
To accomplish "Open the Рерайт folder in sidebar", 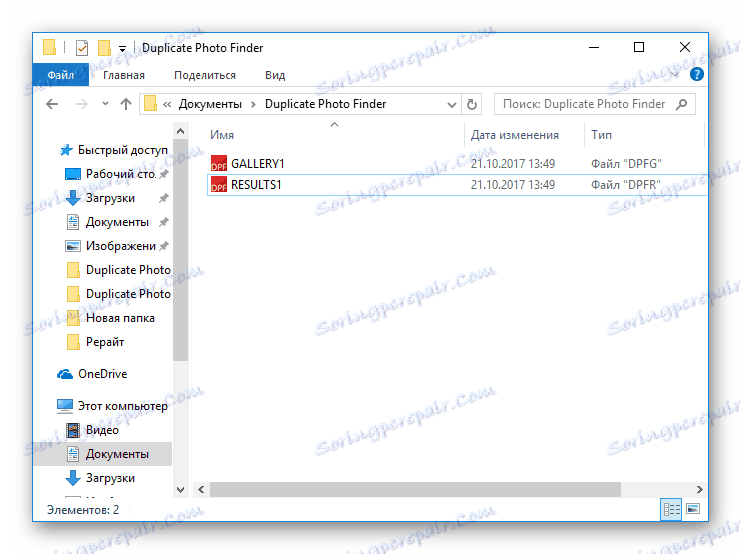I will coord(105,342).
